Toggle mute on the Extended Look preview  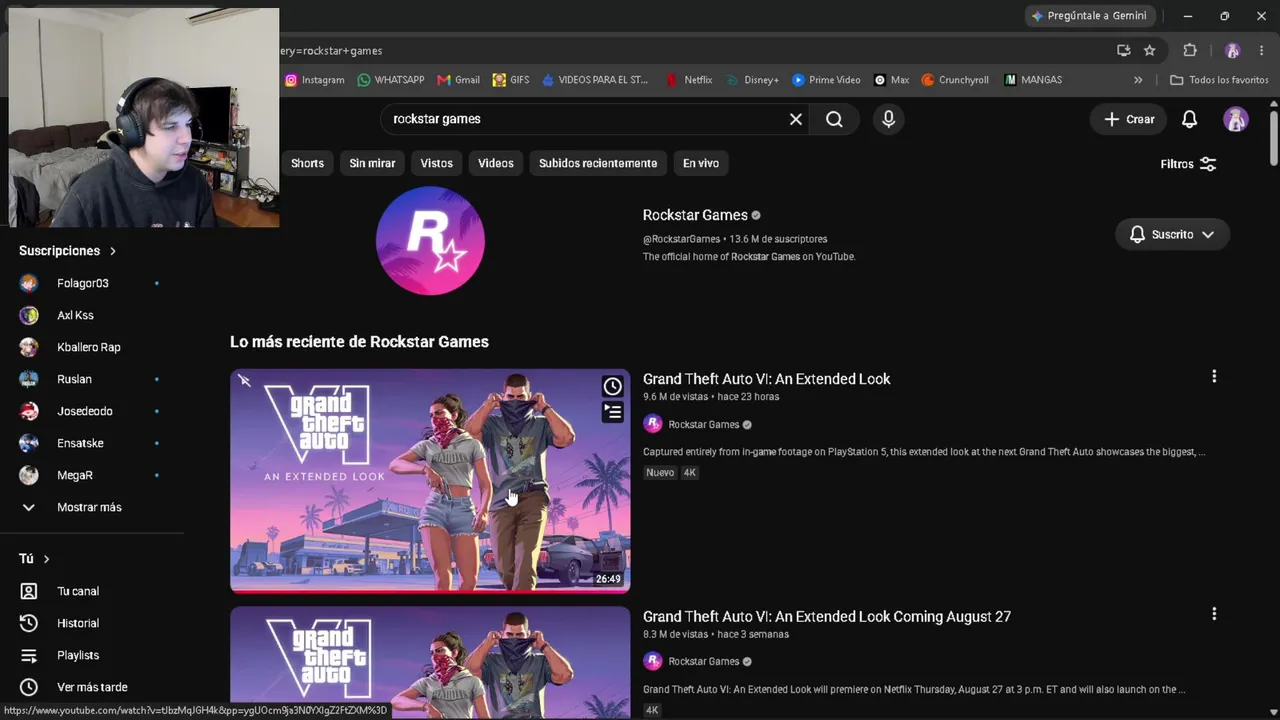point(245,381)
